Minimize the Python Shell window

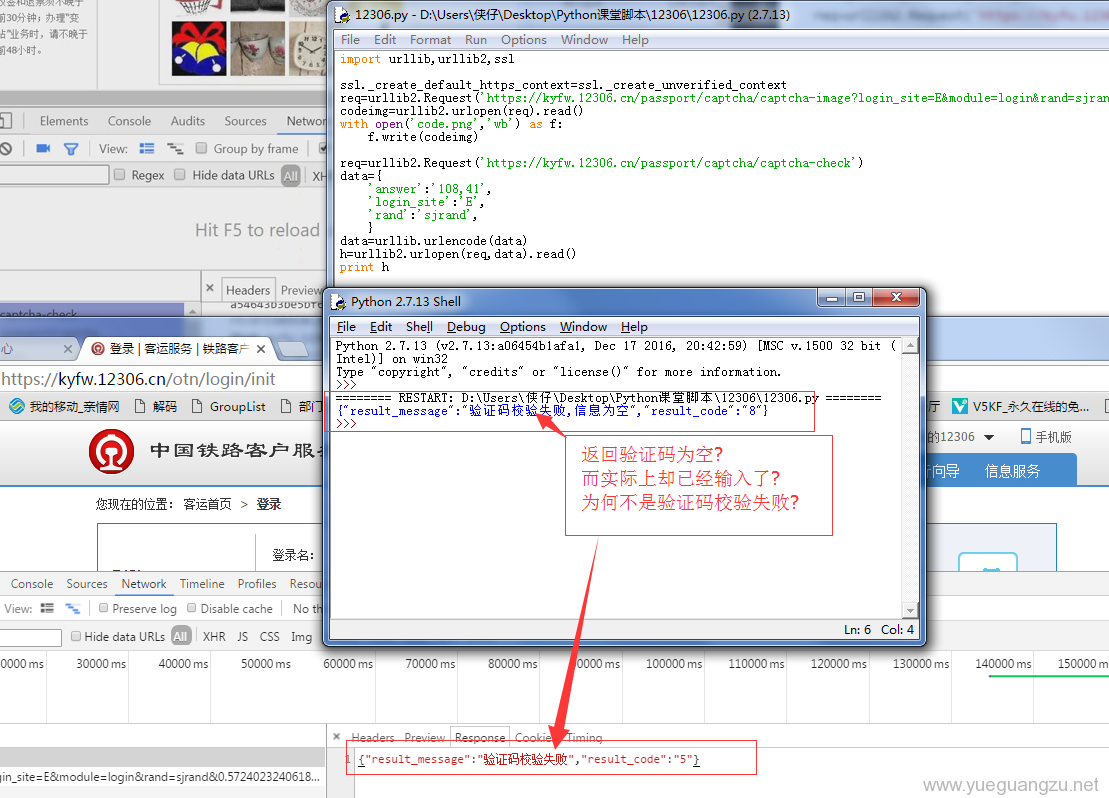(x=832, y=297)
